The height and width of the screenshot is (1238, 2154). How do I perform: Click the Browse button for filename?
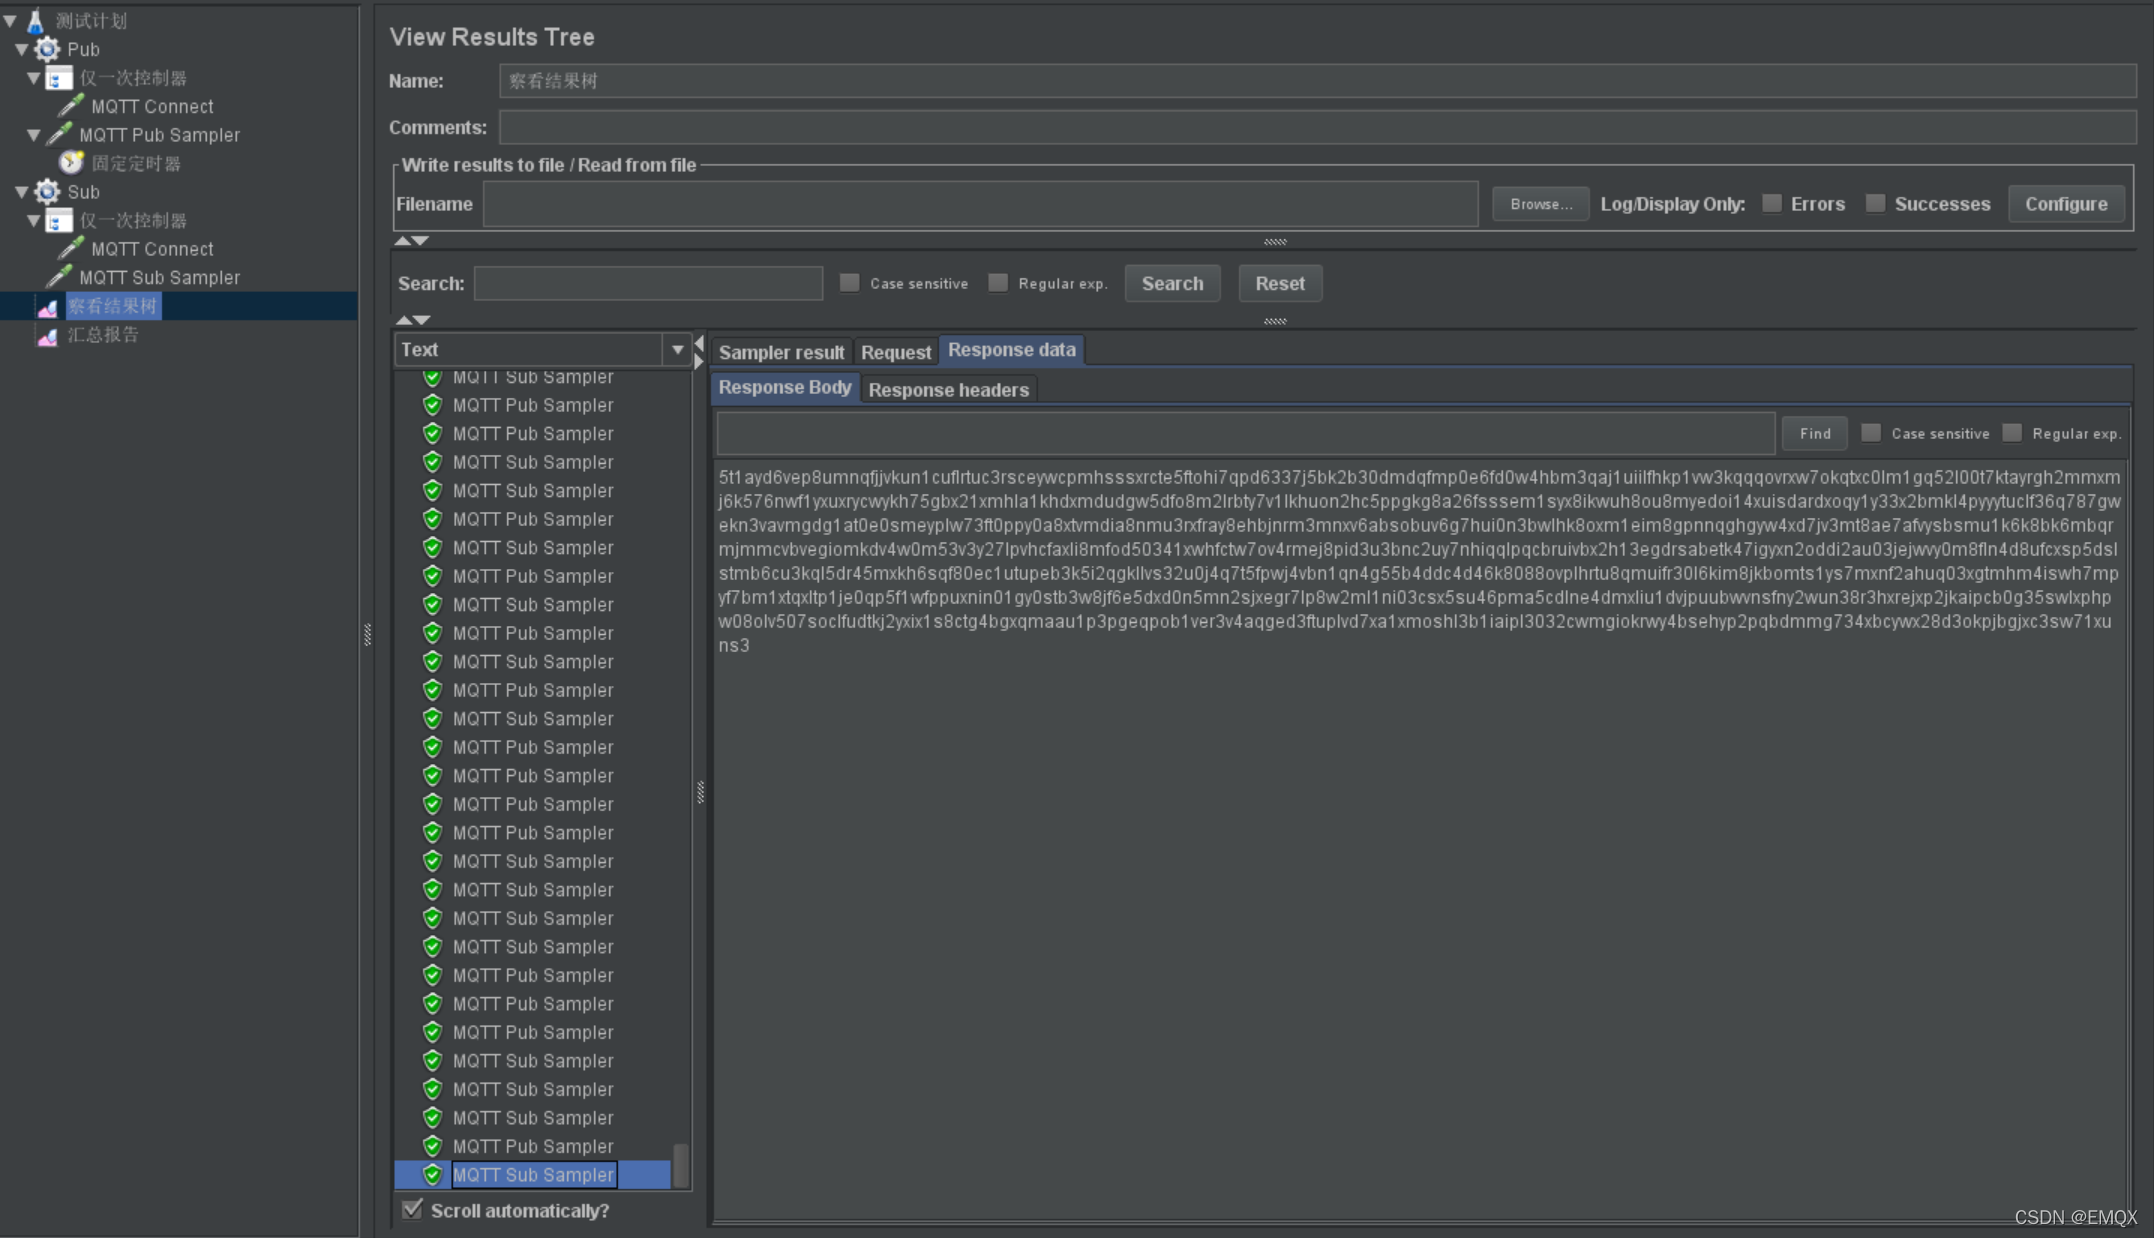click(1537, 203)
